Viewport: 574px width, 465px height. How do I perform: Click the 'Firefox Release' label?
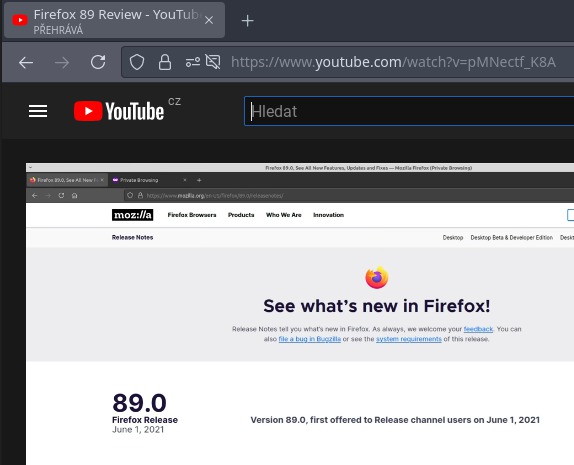coord(145,420)
